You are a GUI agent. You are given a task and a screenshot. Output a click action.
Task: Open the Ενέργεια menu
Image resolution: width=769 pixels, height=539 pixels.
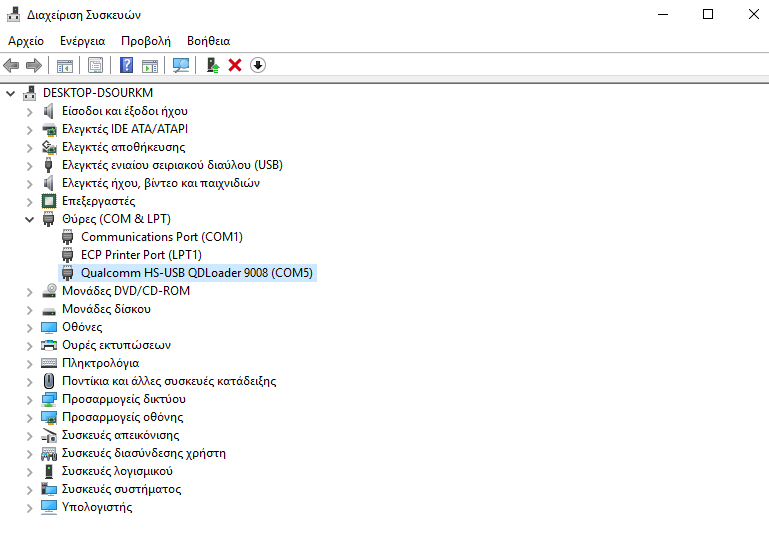pos(82,41)
